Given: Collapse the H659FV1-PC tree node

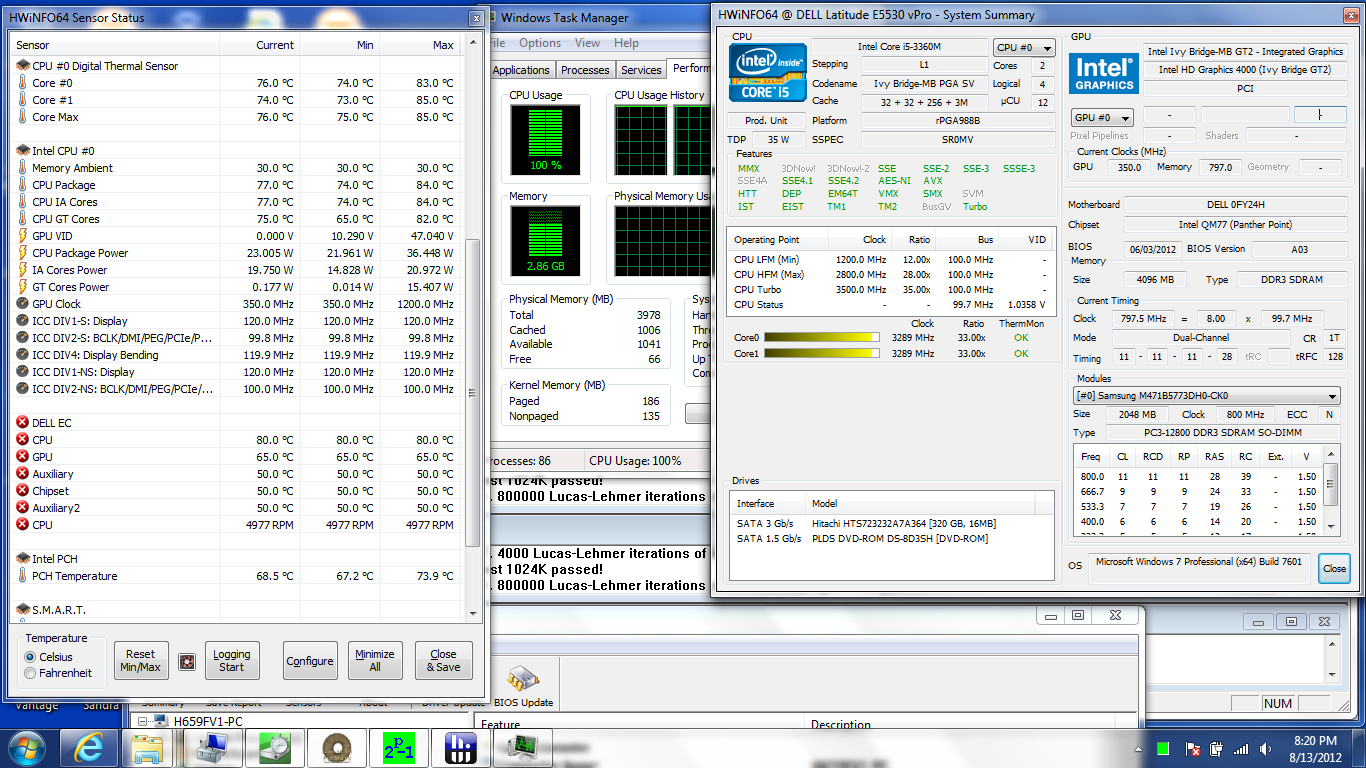Looking at the screenshot, I should 143,721.
